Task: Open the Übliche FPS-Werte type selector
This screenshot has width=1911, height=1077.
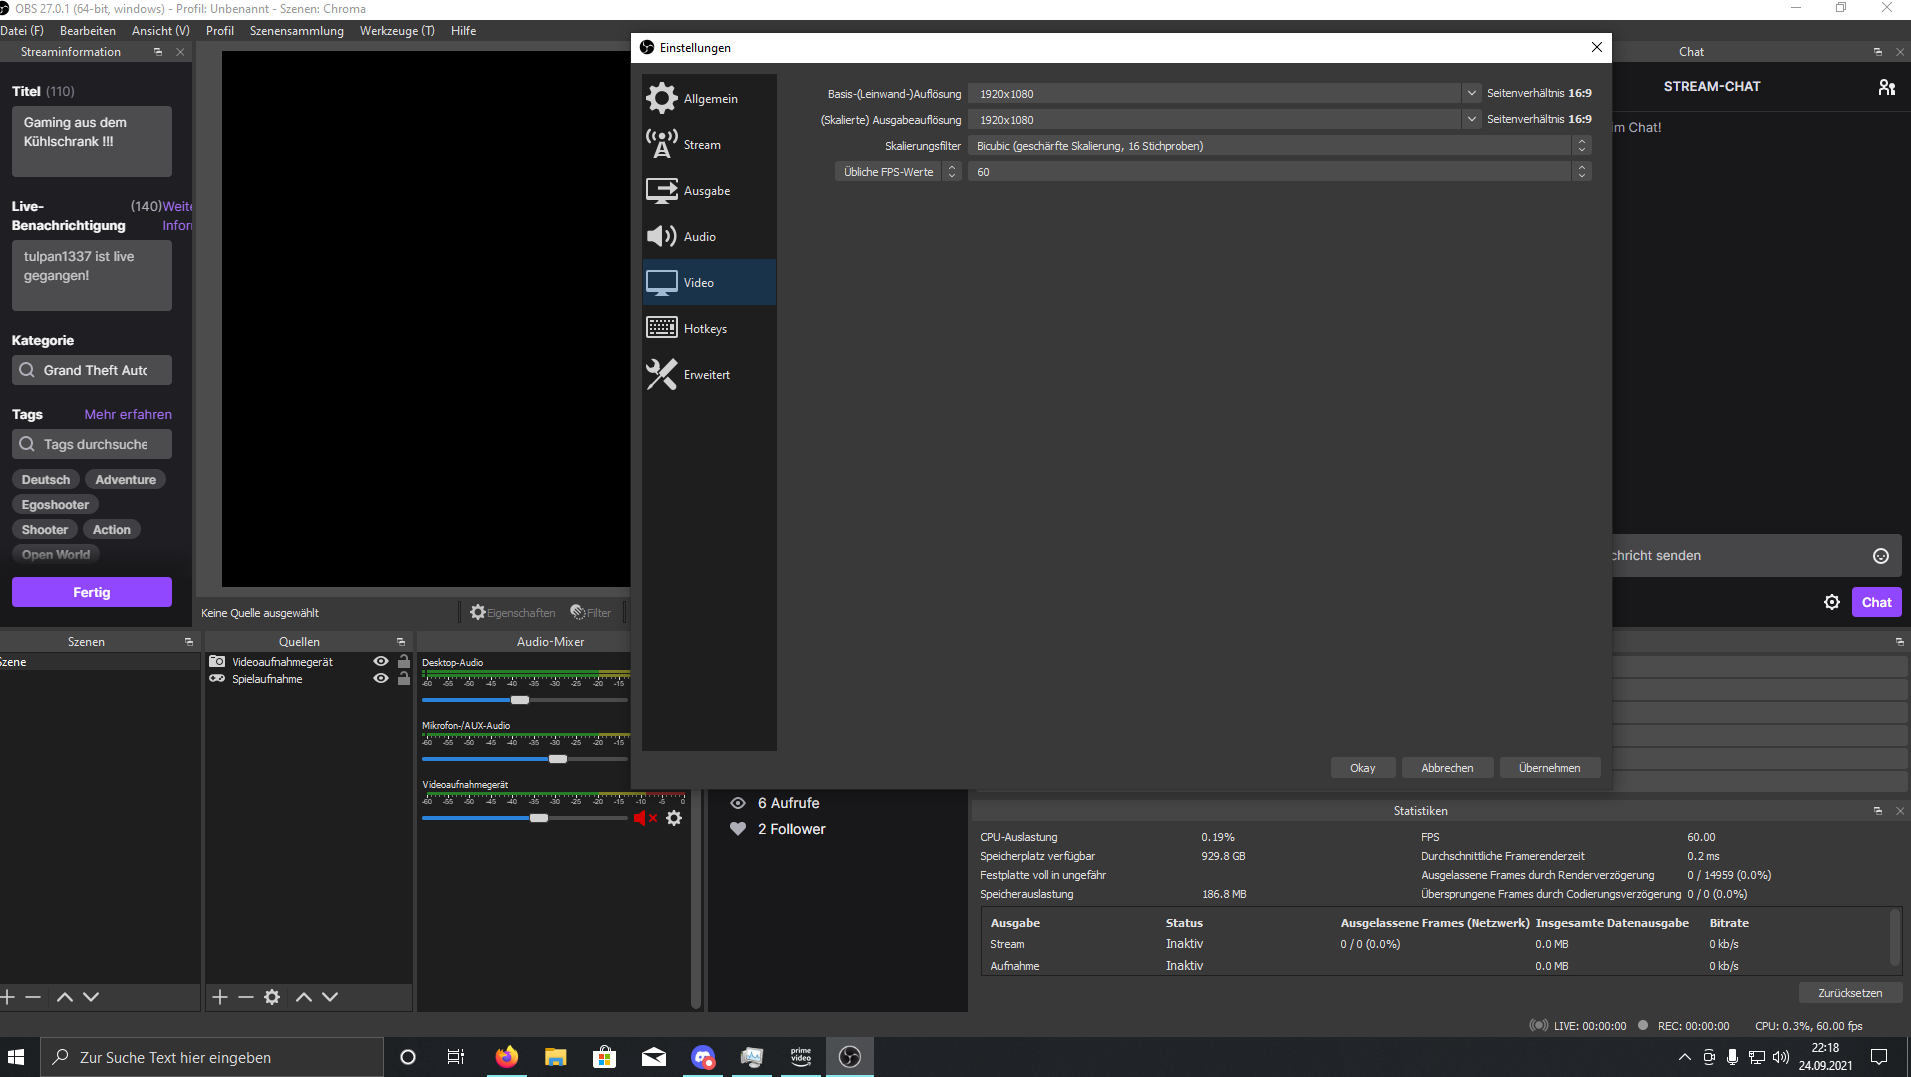Action: [951, 172]
